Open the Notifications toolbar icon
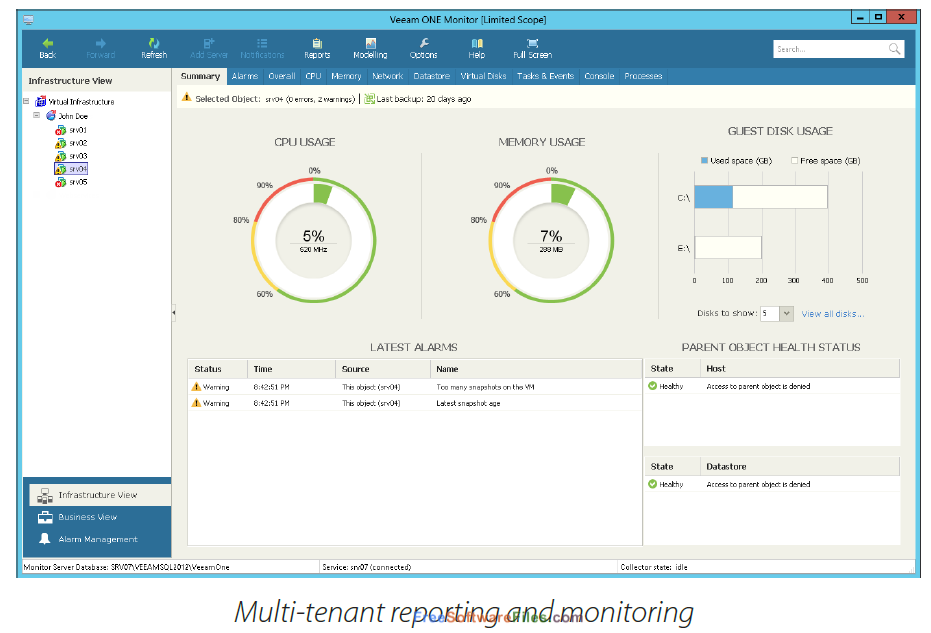Image resolution: width=931 pixels, height=633 pixels. [262, 43]
